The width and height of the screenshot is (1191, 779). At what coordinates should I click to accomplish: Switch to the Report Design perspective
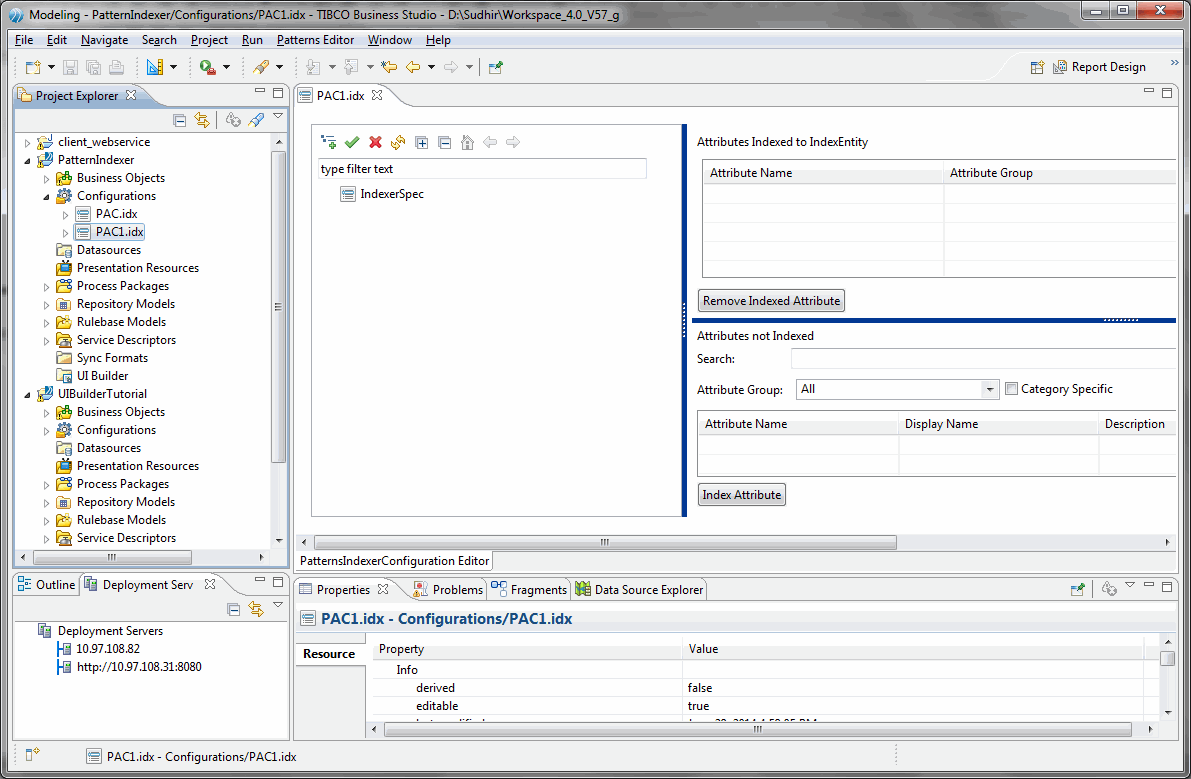pyautogui.click(x=1099, y=67)
